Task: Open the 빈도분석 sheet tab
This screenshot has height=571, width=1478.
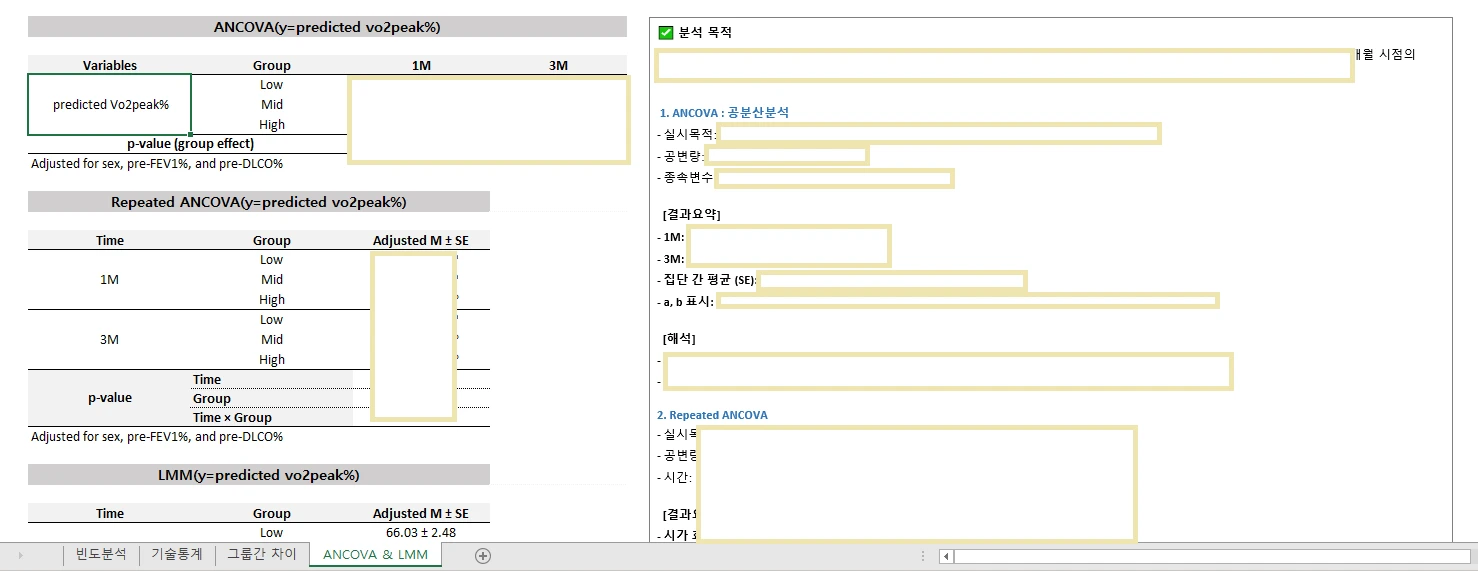Action: (x=101, y=554)
